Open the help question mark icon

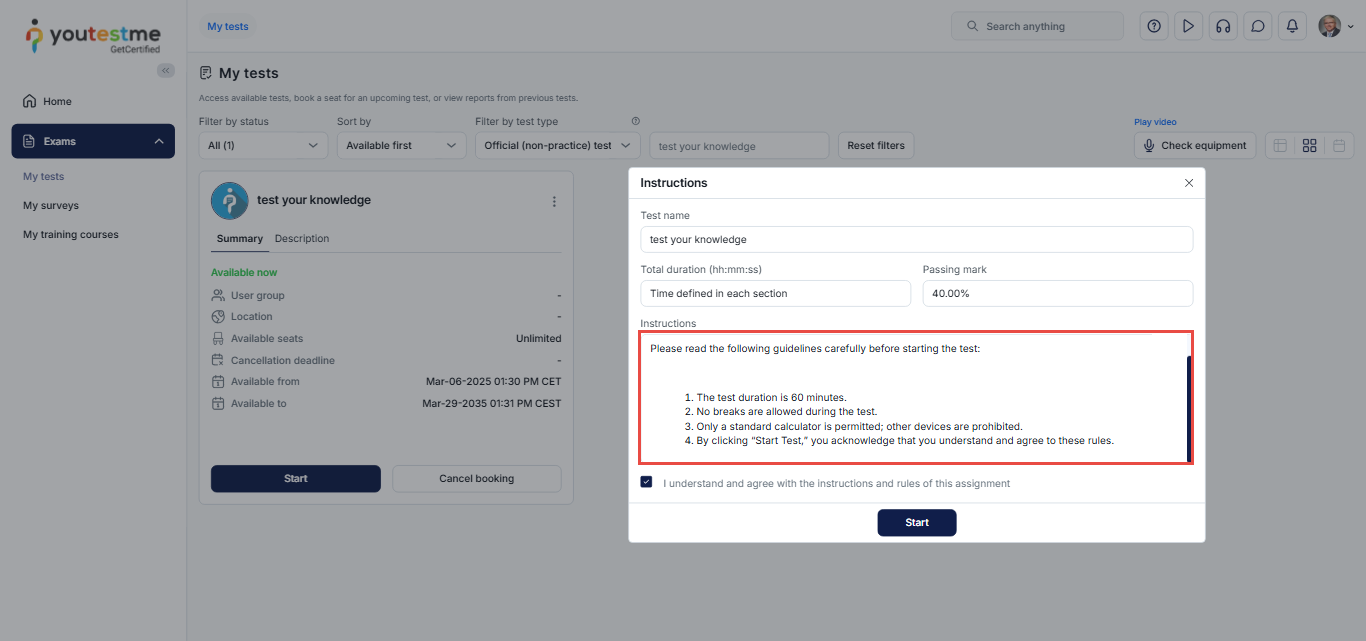click(1154, 27)
